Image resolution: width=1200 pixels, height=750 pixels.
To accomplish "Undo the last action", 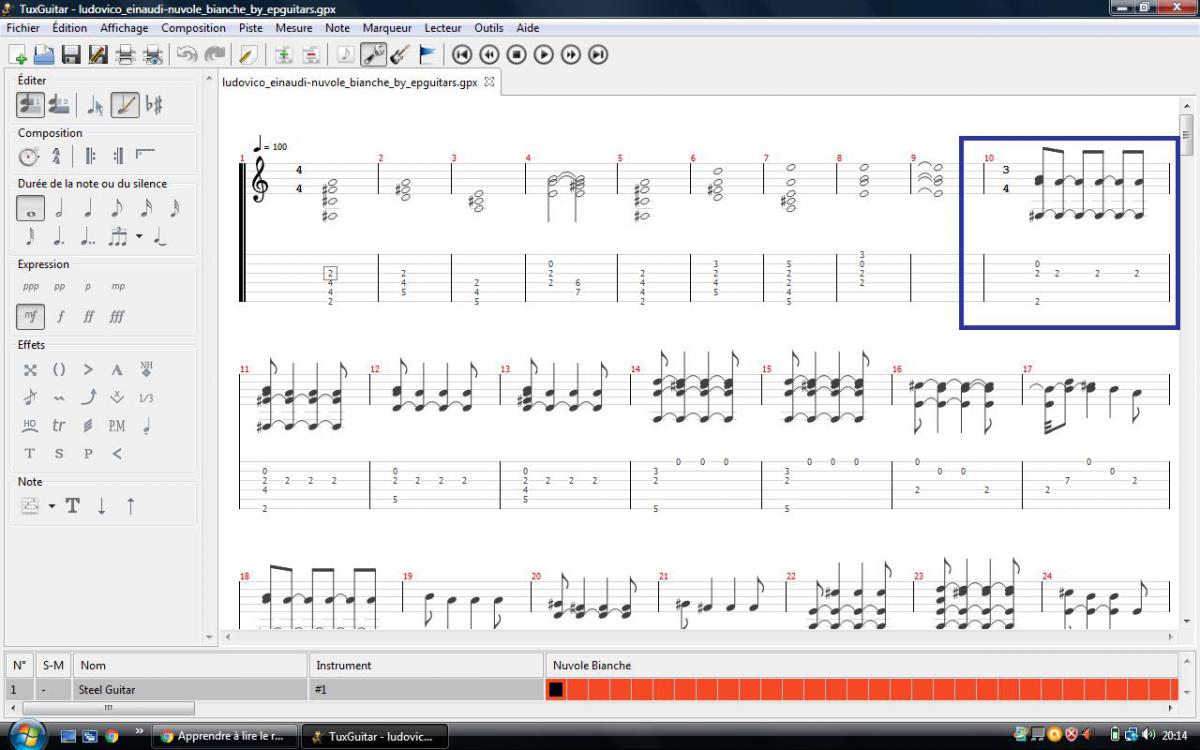I will coord(187,55).
